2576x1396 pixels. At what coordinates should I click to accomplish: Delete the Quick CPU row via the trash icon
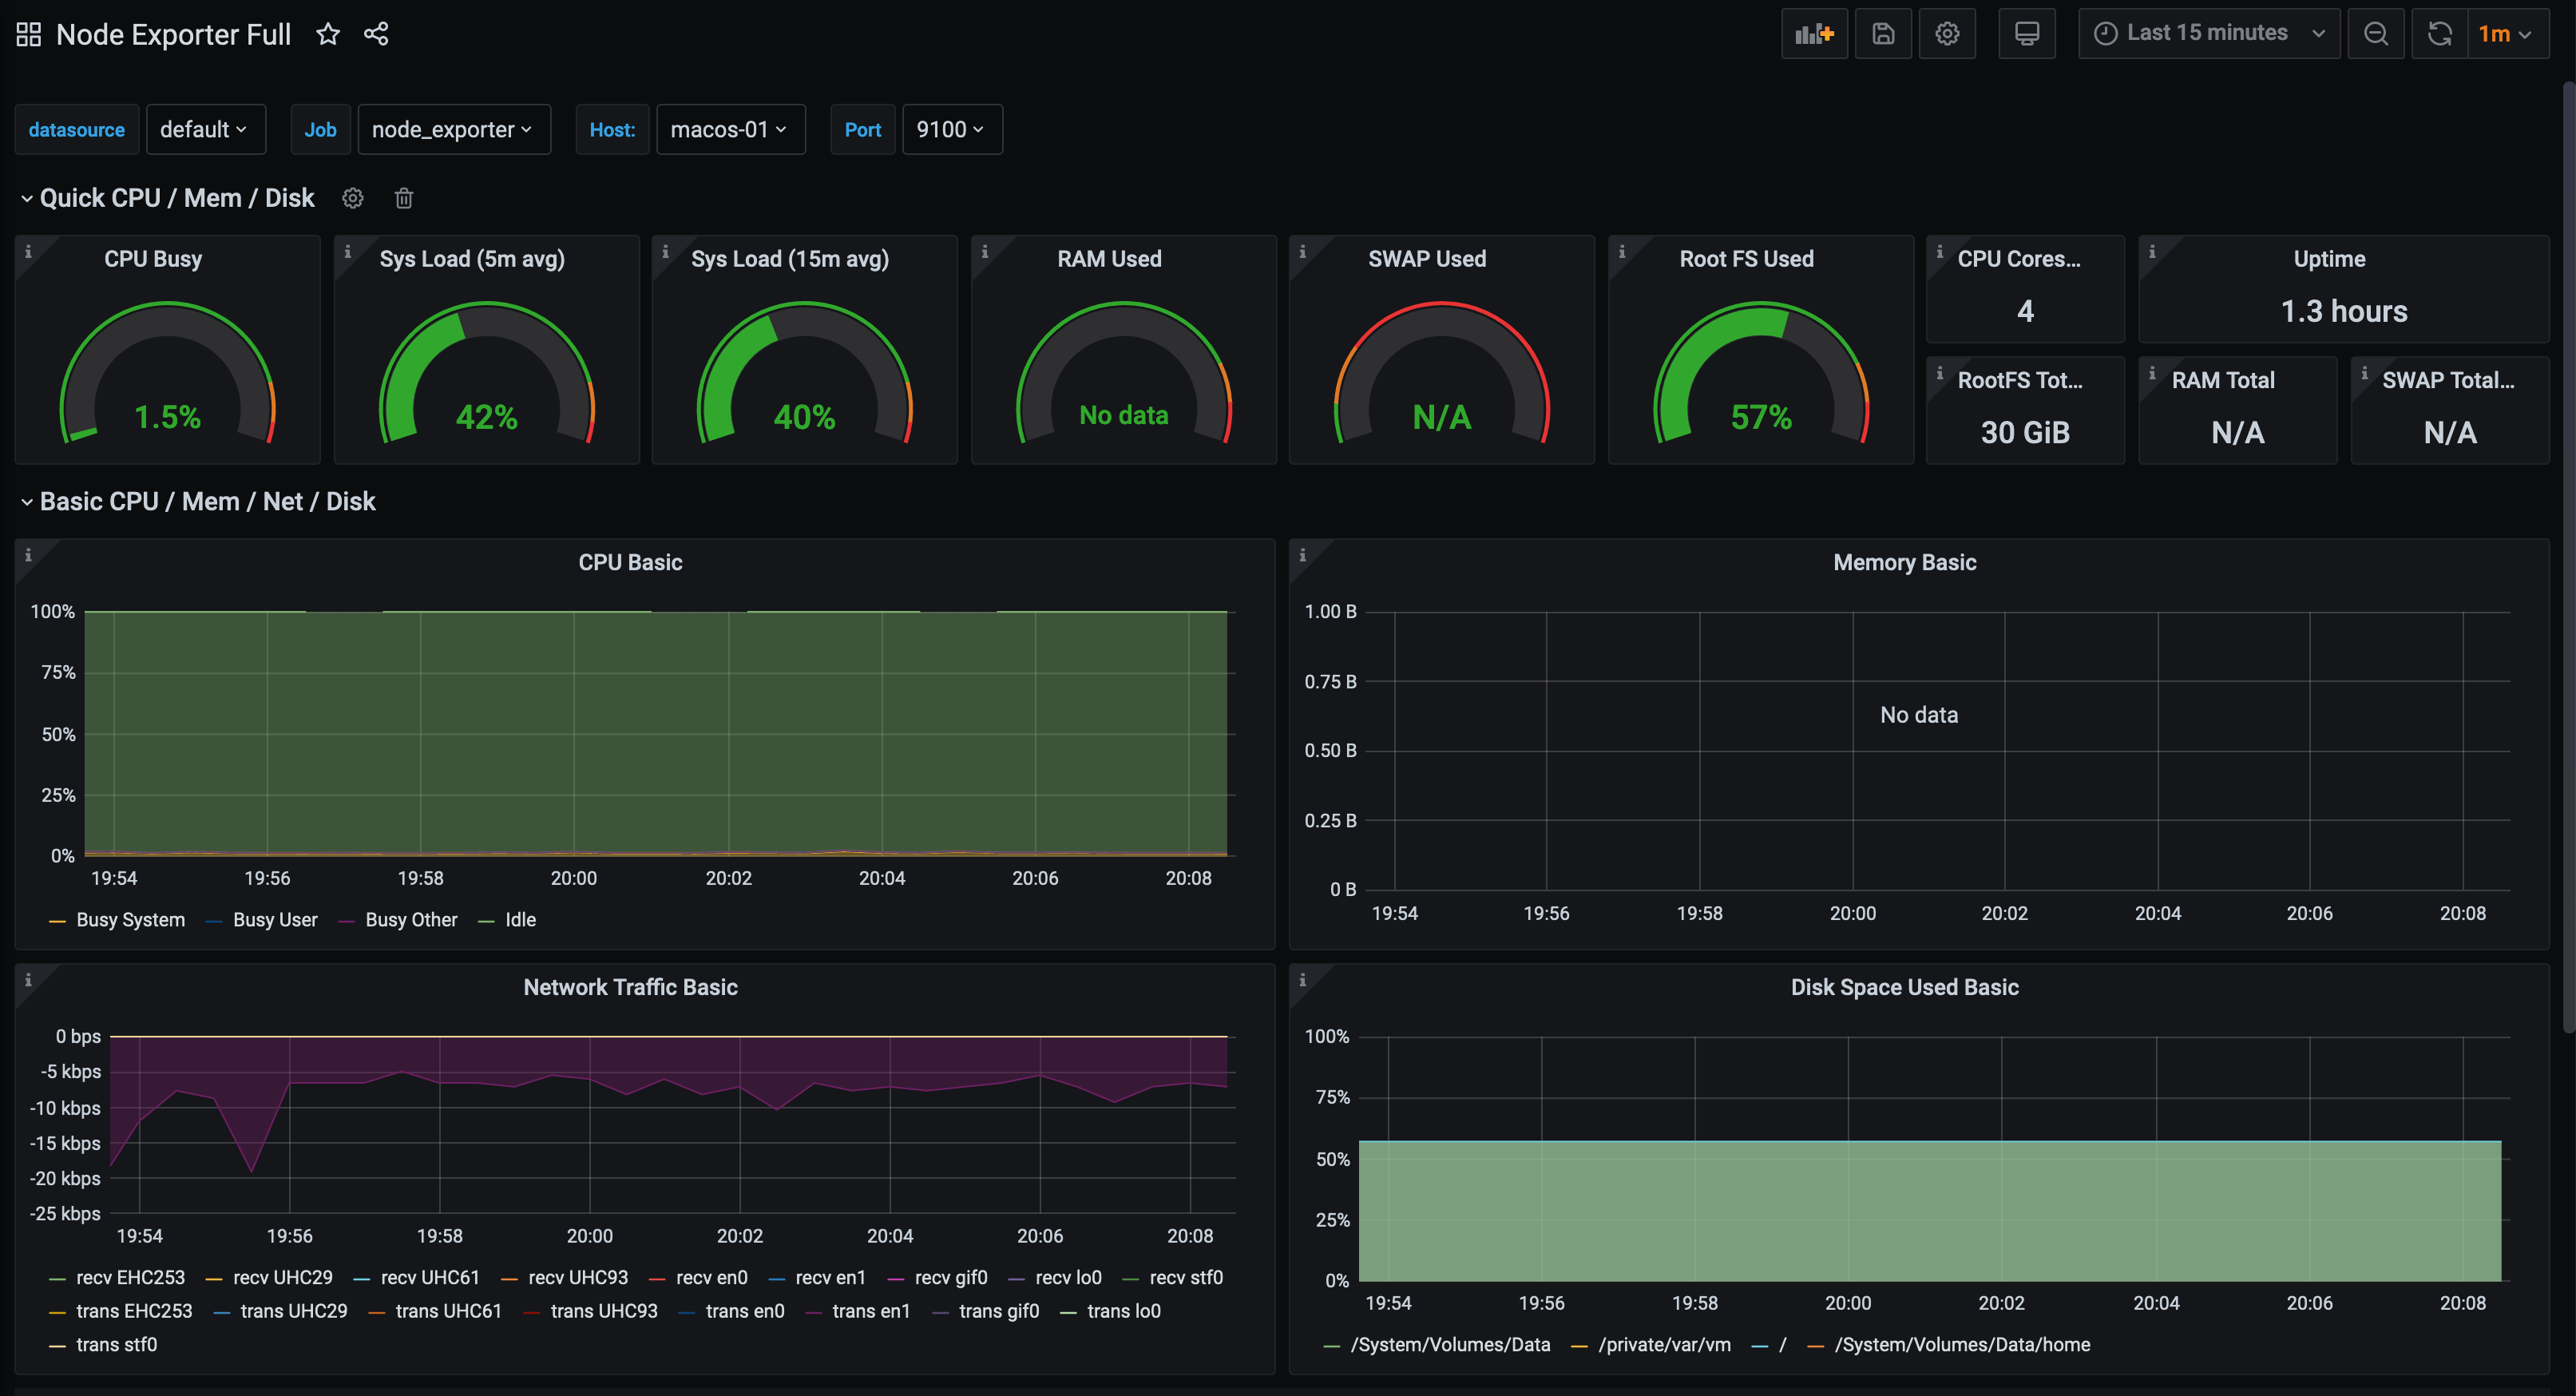pos(404,198)
